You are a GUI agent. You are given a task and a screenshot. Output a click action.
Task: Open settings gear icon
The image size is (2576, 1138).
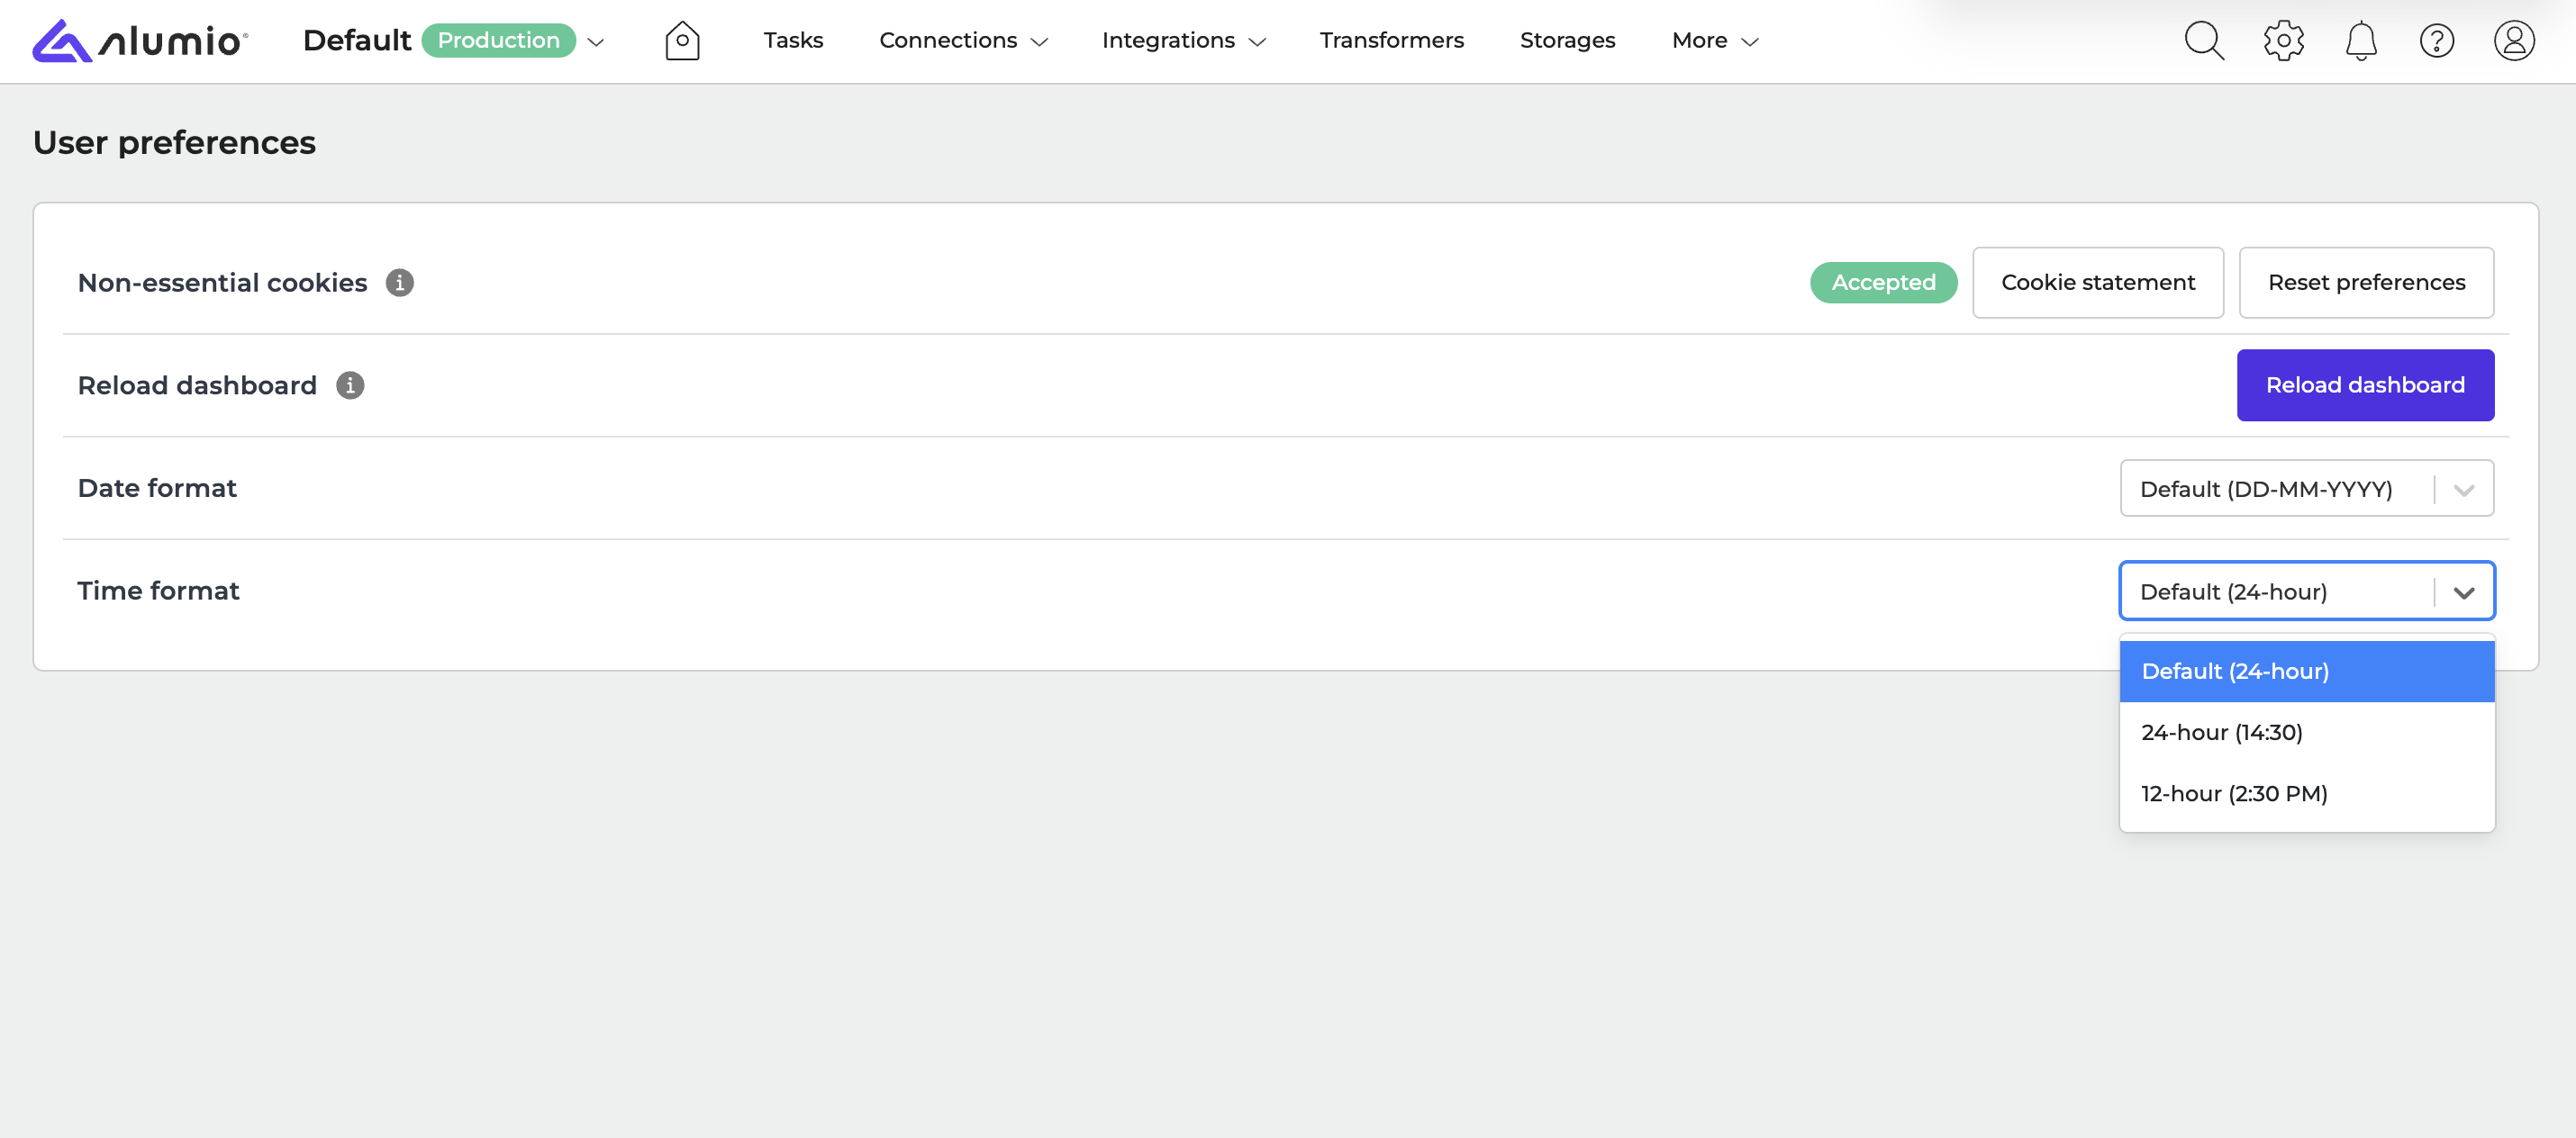(2283, 41)
